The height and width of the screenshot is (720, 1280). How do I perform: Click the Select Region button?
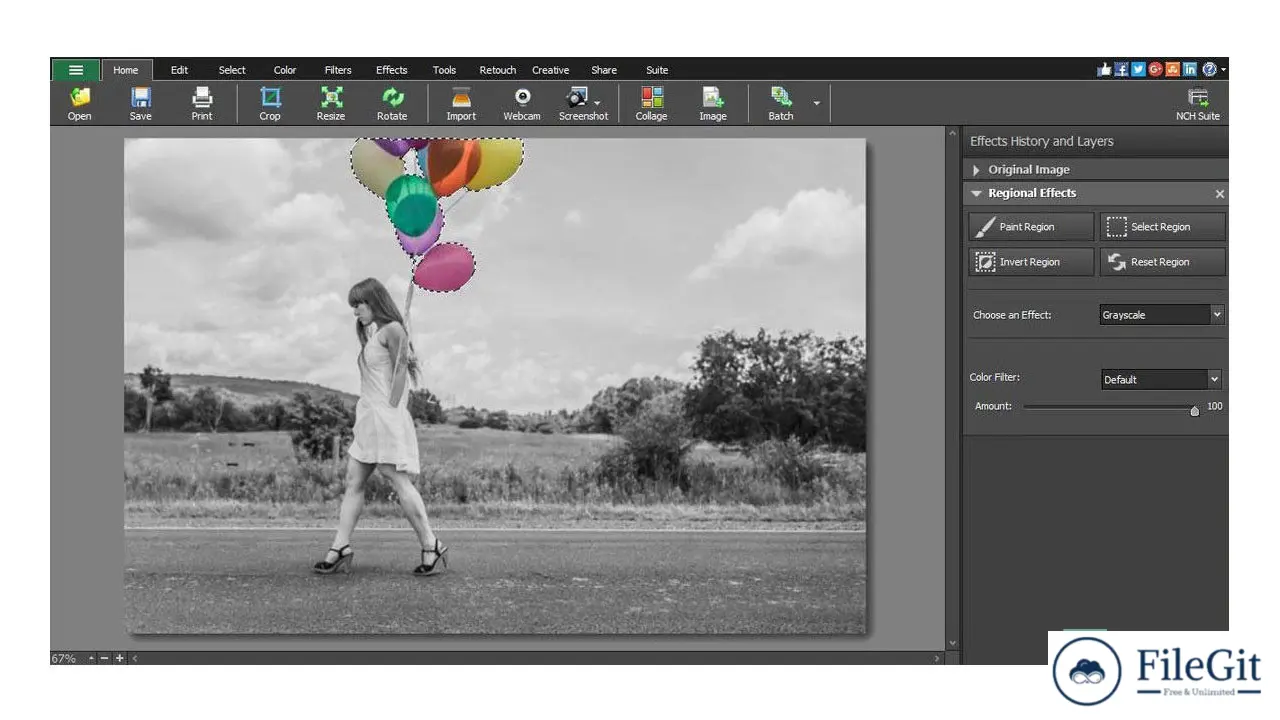pyautogui.click(x=1162, y=227)
